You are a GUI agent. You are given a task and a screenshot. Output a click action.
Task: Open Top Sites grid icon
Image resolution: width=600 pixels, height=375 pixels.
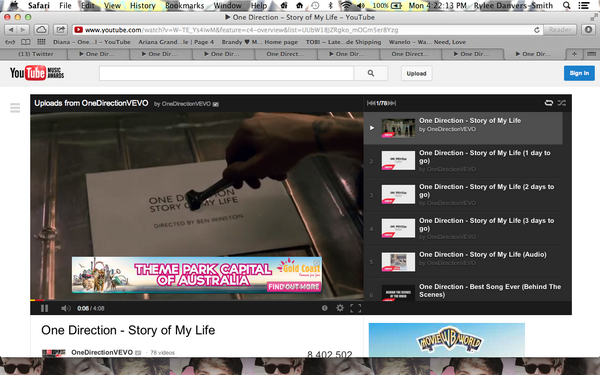[x=41, y=42]
